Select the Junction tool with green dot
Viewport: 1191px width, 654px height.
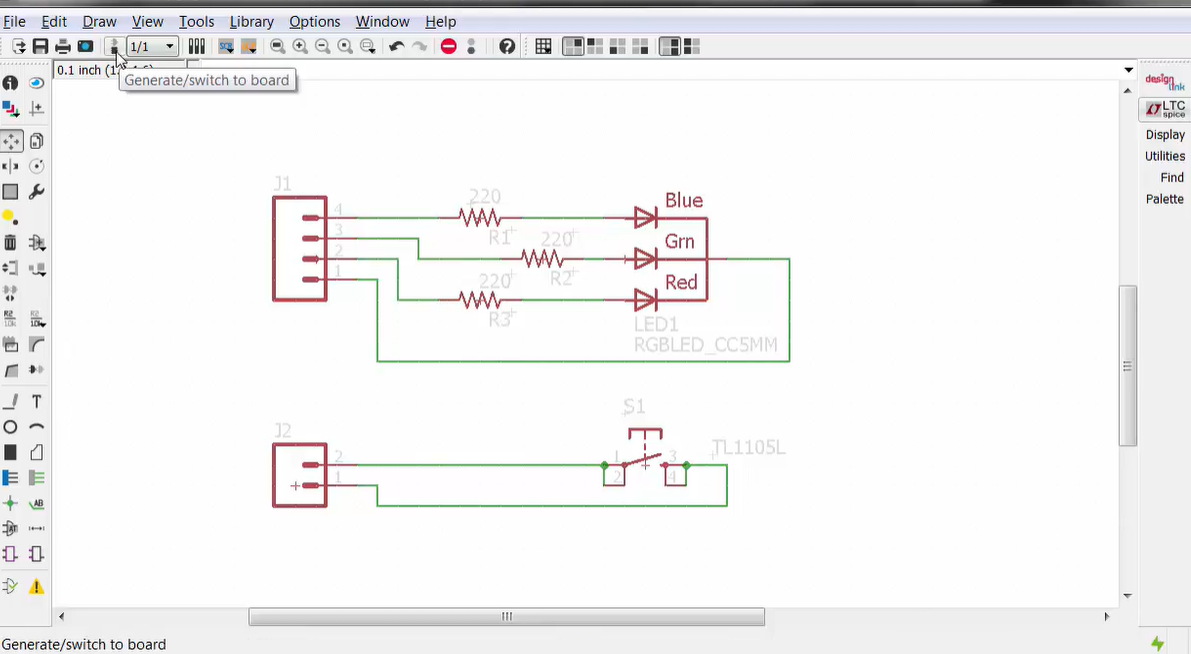pyautogui.click(x=11, y=503)
